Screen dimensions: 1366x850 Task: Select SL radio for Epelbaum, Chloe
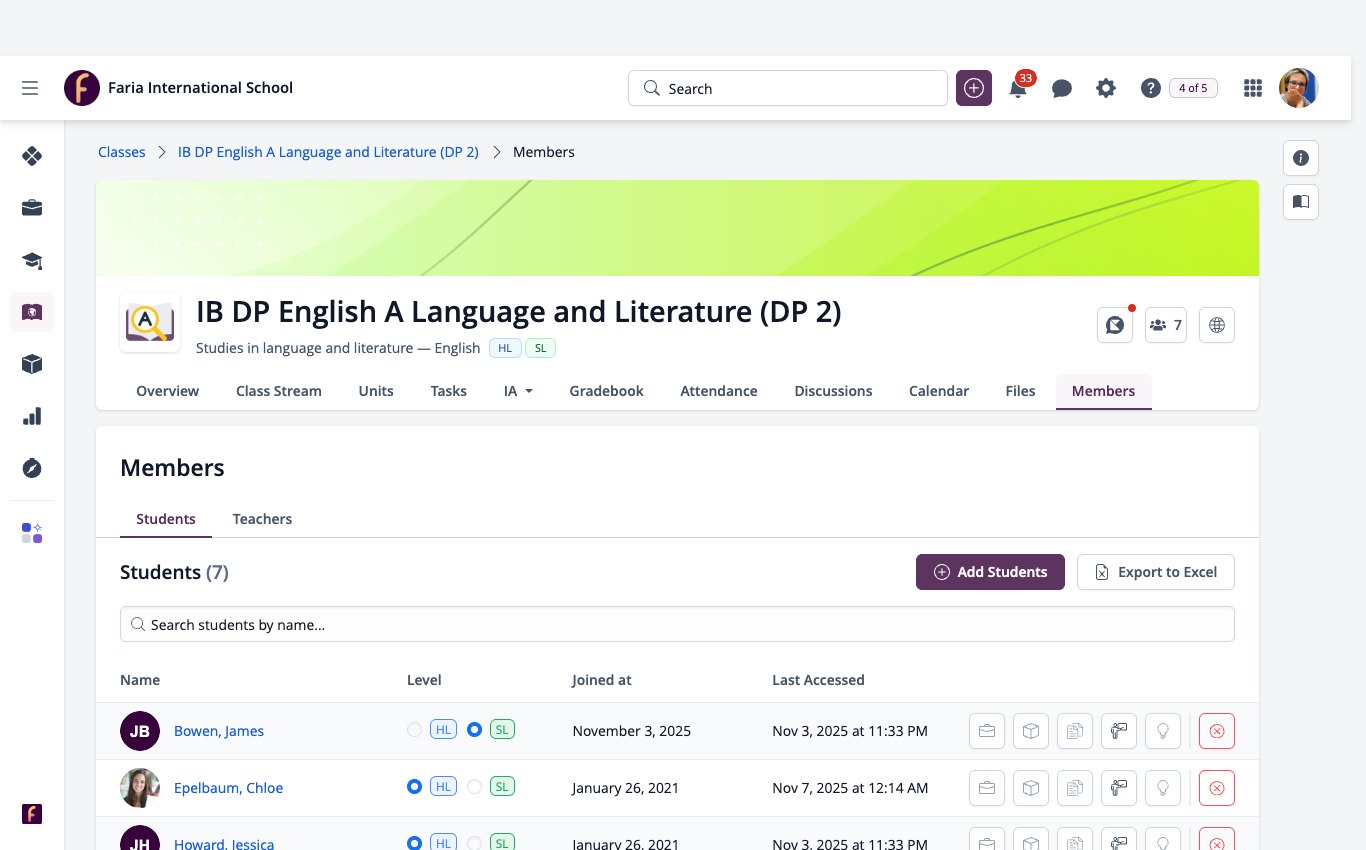pyautogui.click(x=475, y=787)
